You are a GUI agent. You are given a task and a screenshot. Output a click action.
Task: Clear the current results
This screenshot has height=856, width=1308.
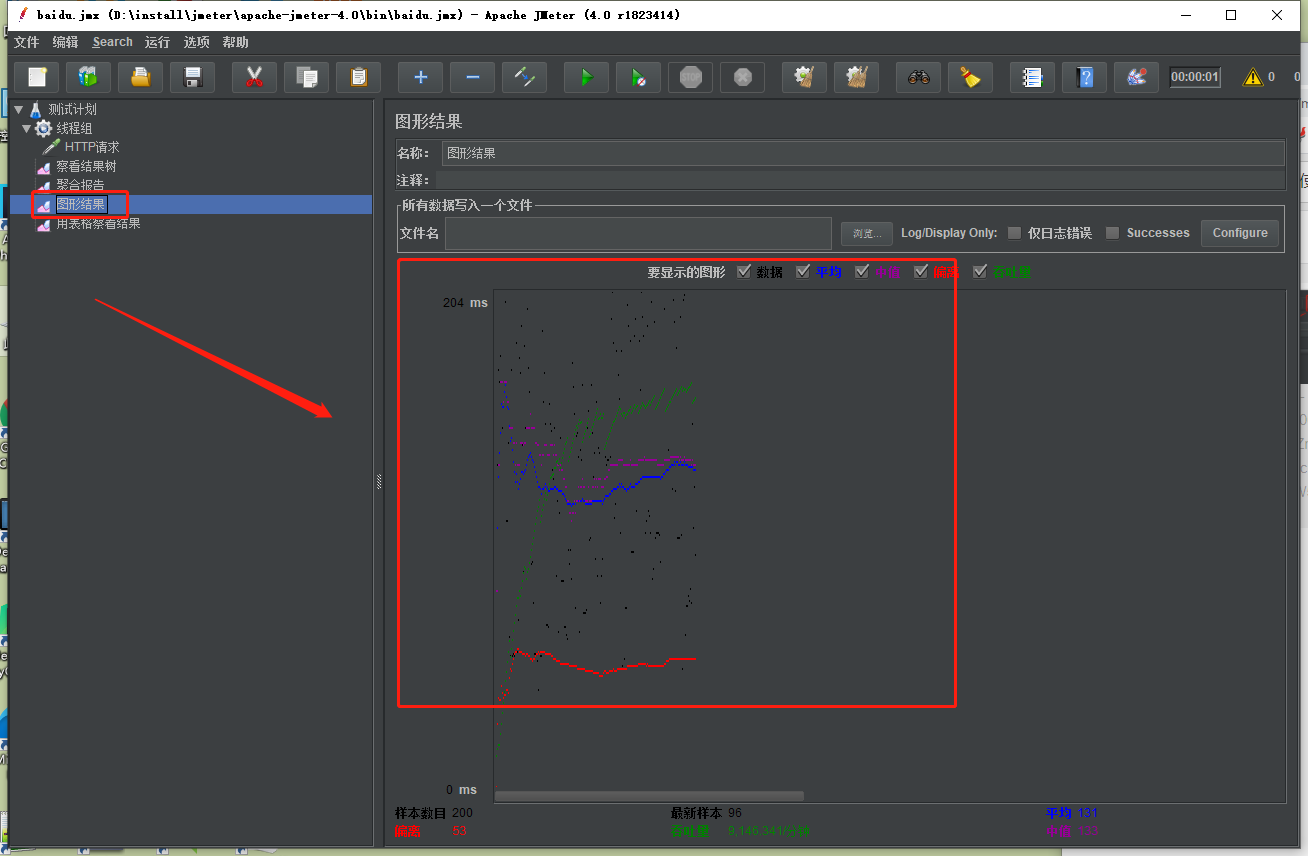coord(805,77)
